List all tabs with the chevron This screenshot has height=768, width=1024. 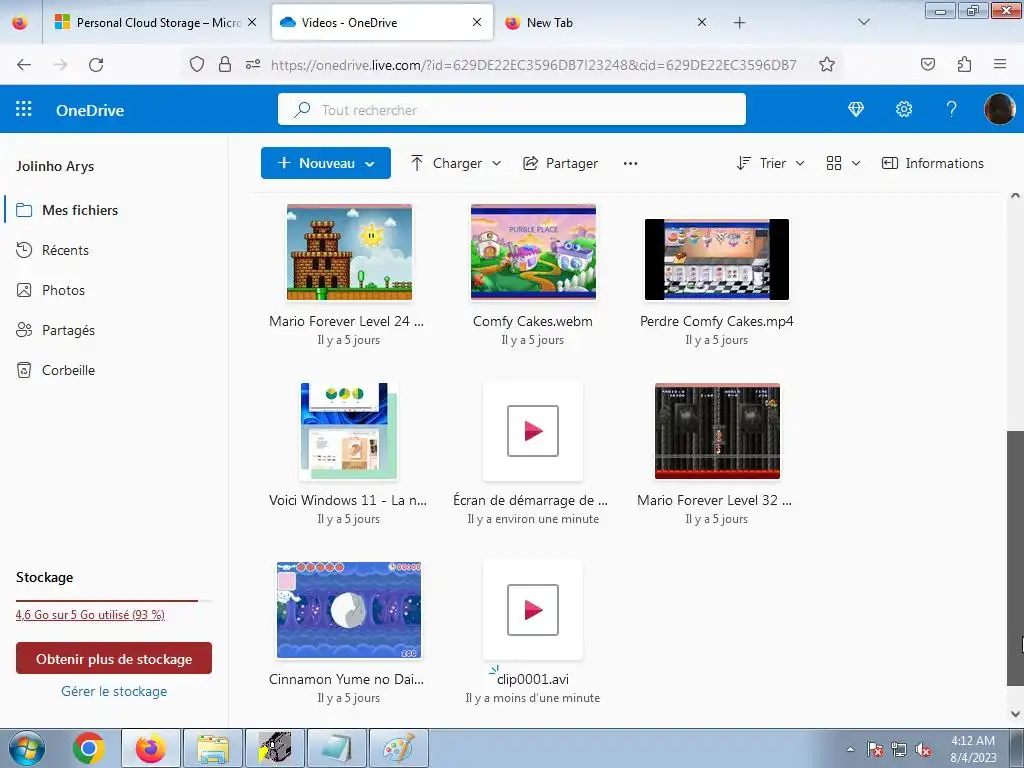coord(863,23)
